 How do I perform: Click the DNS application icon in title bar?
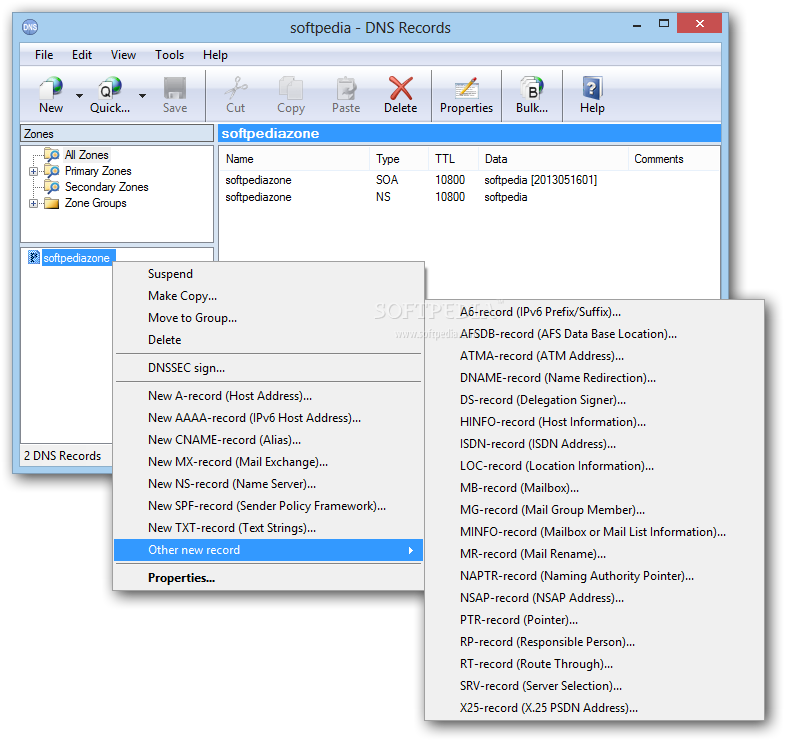click(x=30, y=27)
